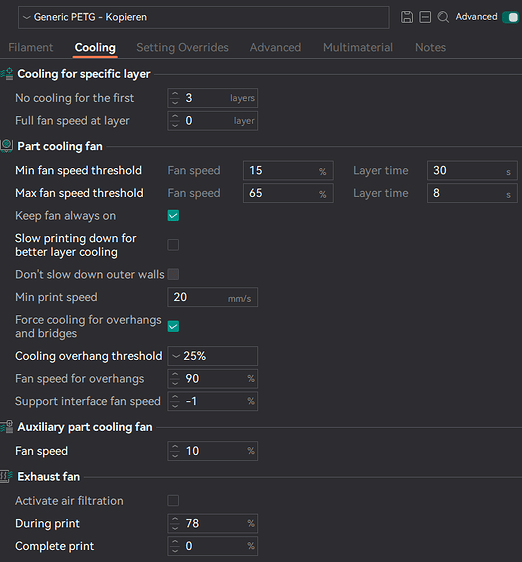Toggle the Advanced mode switch
Viewport: 522px width, 562px height.
[511, 17]
